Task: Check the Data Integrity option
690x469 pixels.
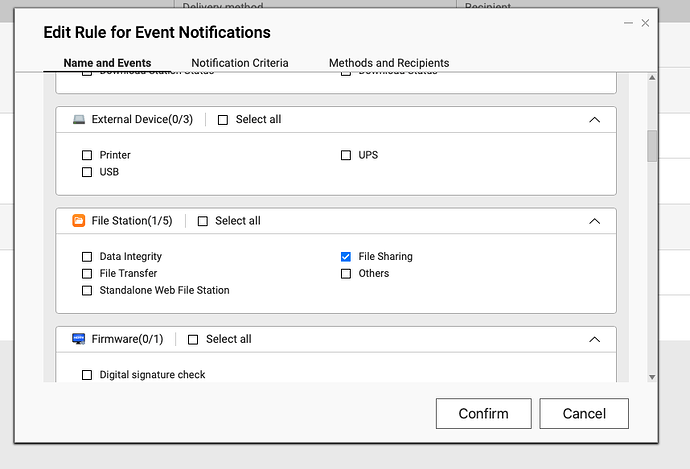Action: pyautogui.click(x=87, y=257)
